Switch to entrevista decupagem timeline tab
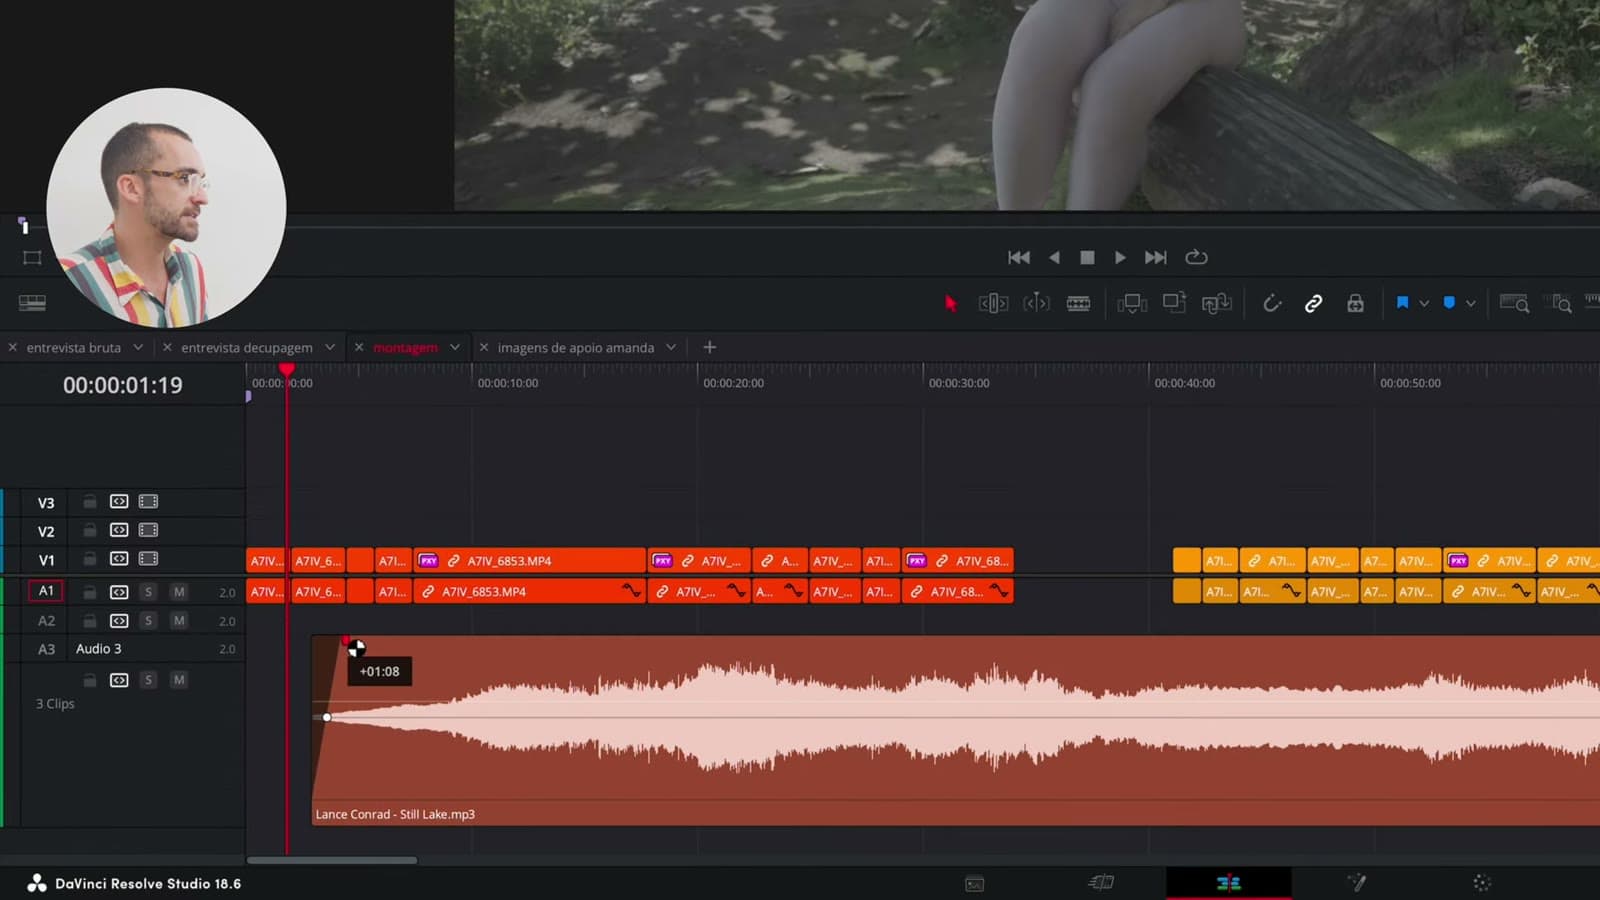 [x=247, y=348]
